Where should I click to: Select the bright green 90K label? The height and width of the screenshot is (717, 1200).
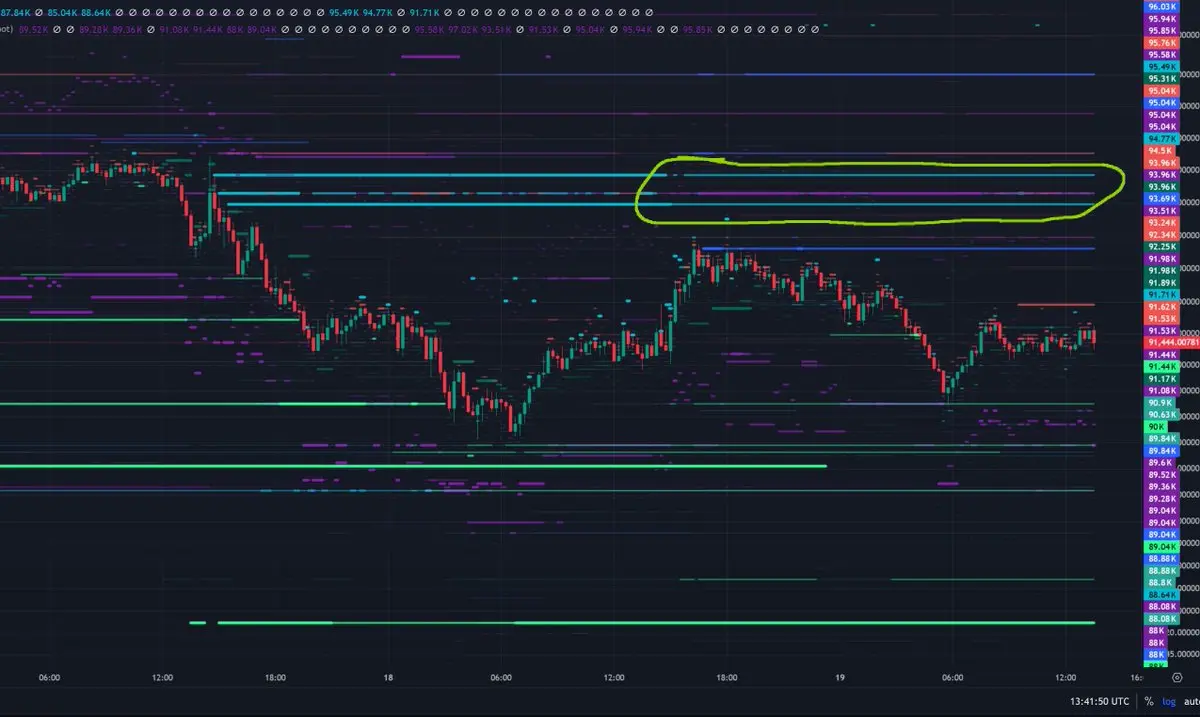[x=1154, y=427]
